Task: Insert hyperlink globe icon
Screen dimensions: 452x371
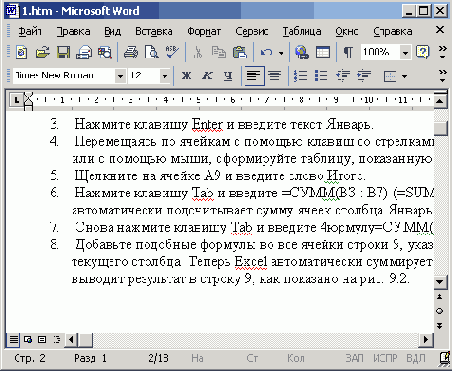Action: point(302,52)
